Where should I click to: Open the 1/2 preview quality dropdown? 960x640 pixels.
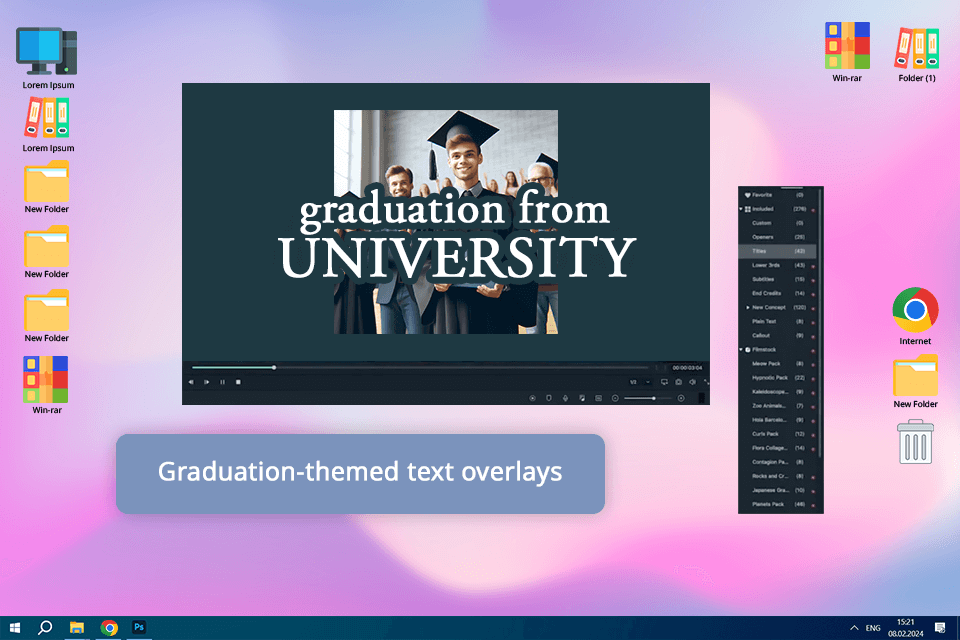pos(640,382)
